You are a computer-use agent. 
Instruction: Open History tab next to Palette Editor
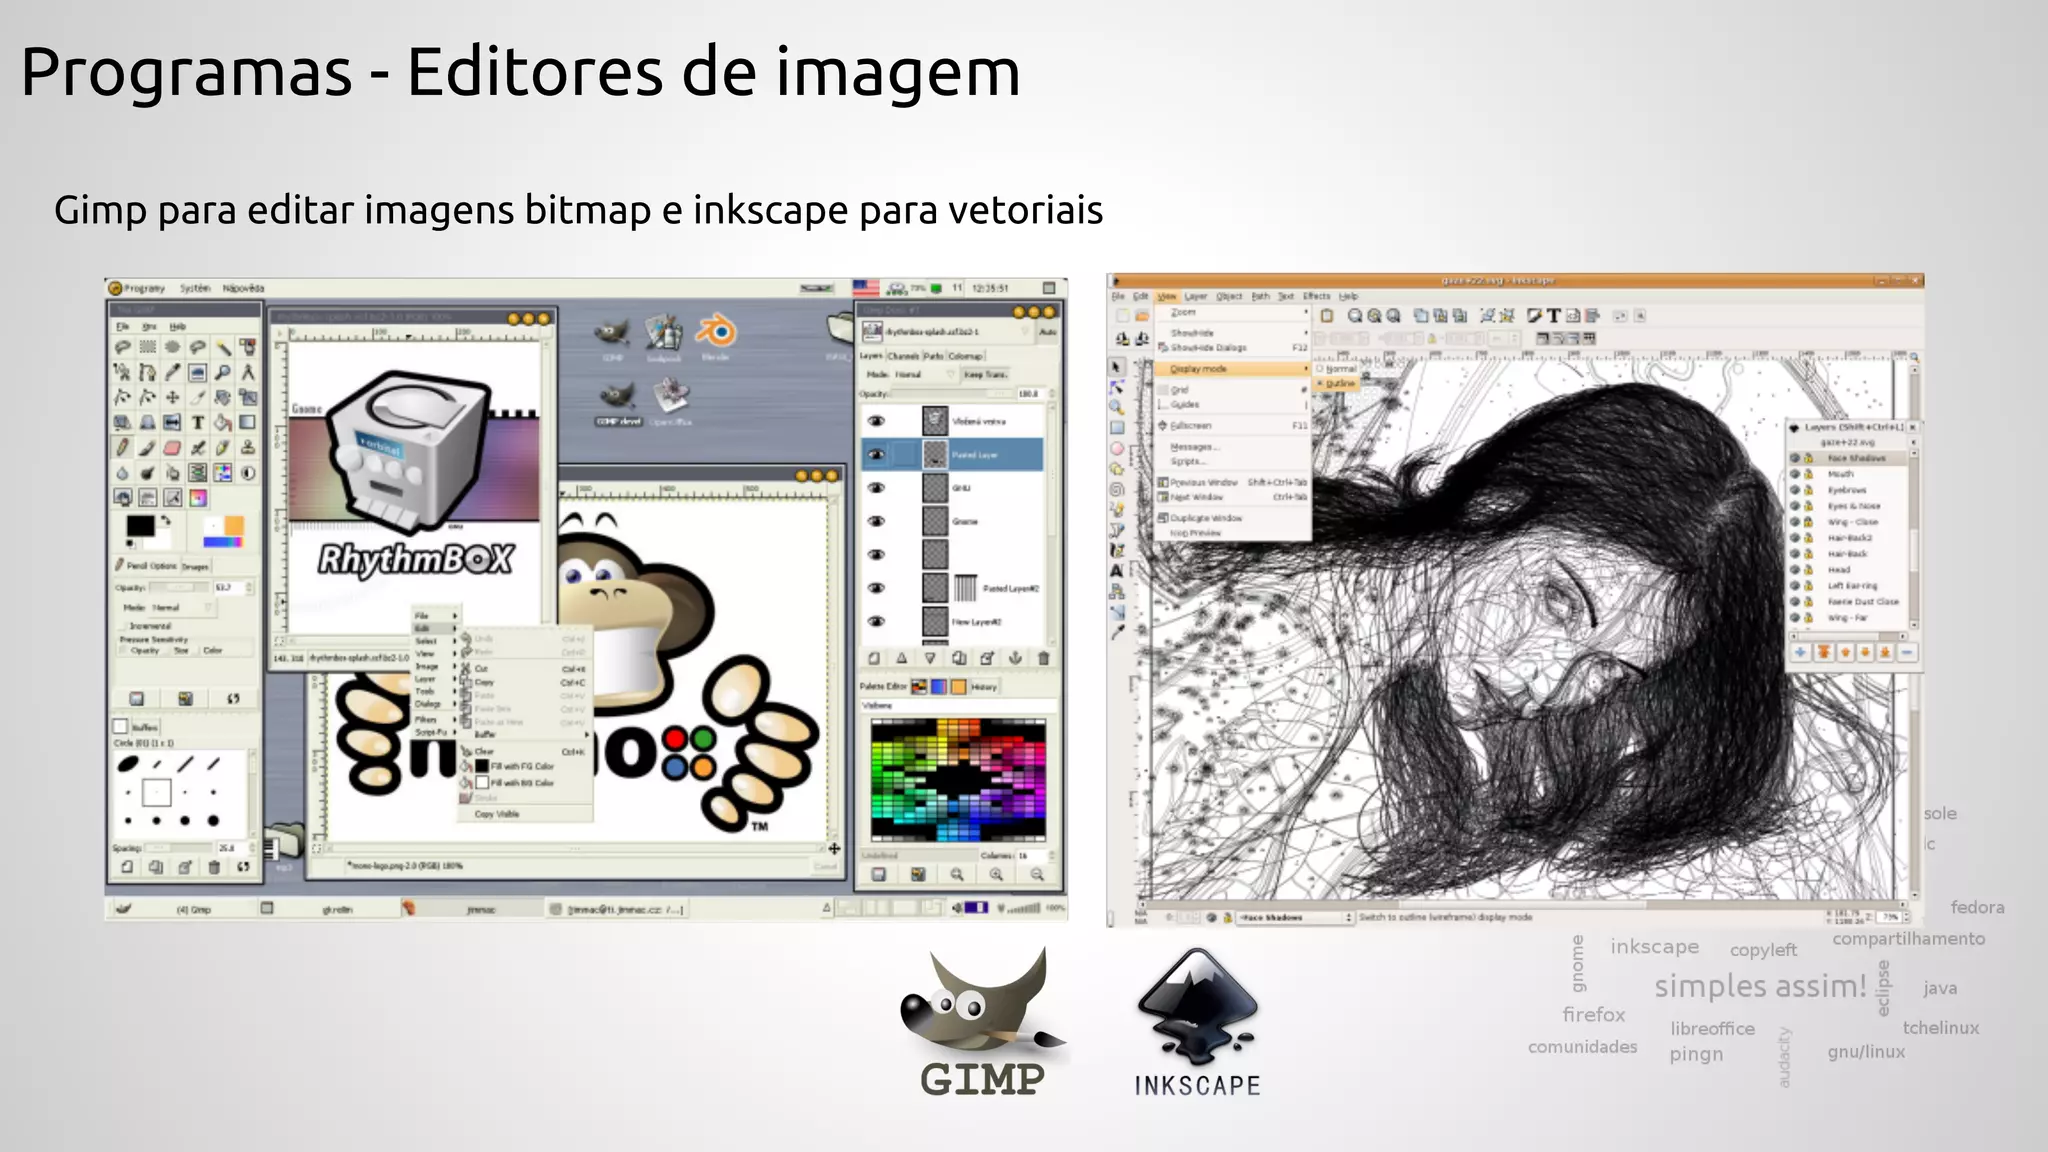(984, 687)
